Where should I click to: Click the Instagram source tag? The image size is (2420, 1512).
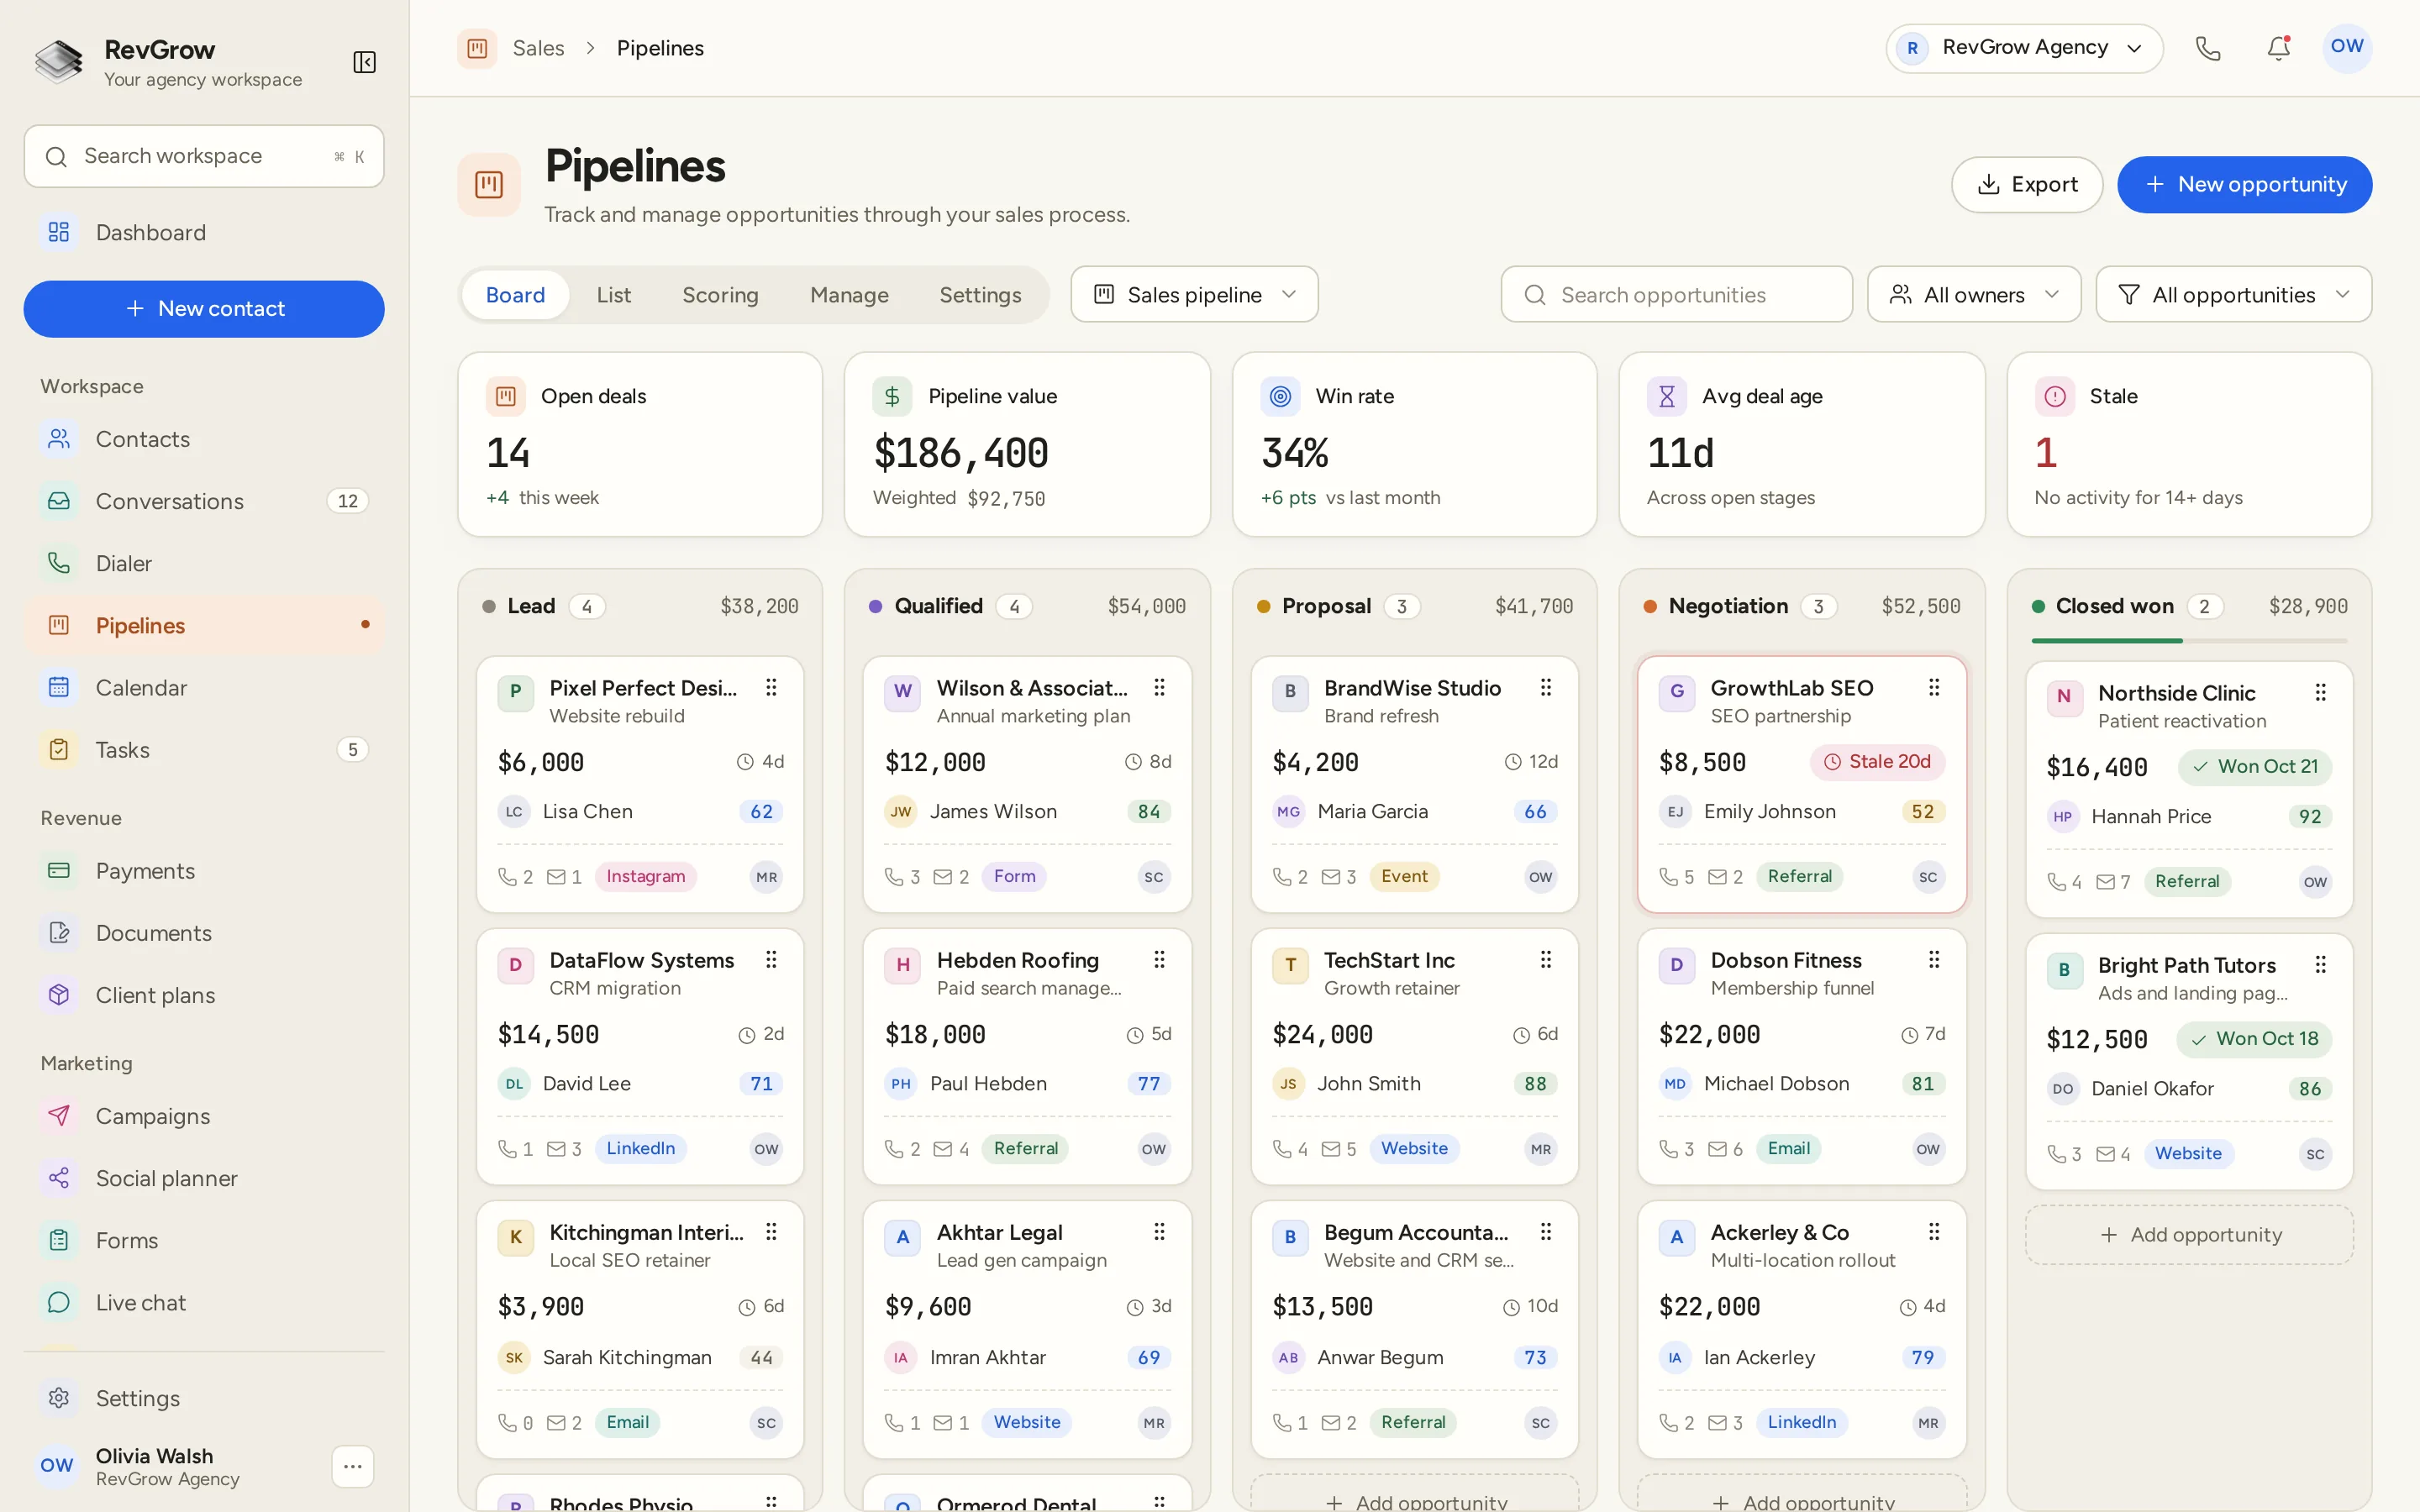tap(645, 876)
